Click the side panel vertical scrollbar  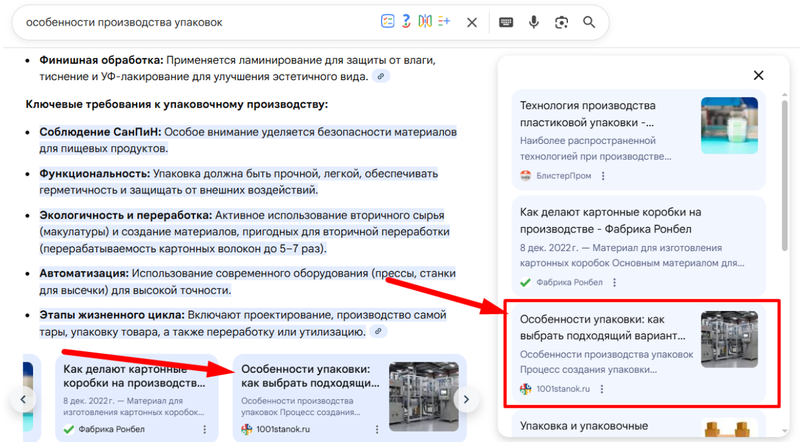pos(784,175)
